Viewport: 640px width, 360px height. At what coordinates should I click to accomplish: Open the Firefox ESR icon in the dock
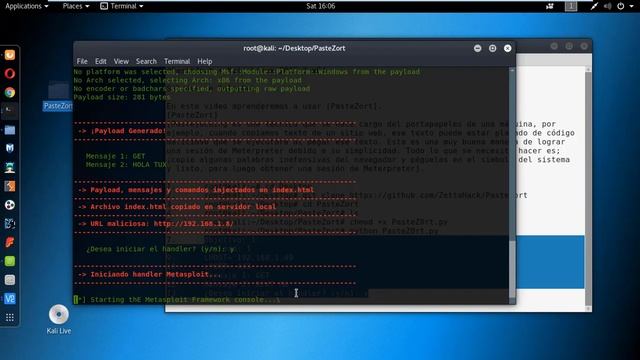[10, 55]
